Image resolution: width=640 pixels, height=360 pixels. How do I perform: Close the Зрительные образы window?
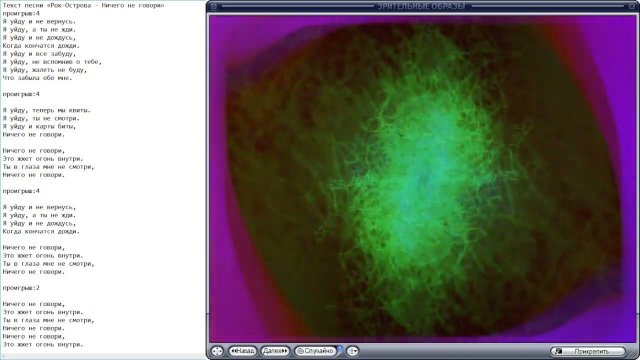tap(632, 6)
